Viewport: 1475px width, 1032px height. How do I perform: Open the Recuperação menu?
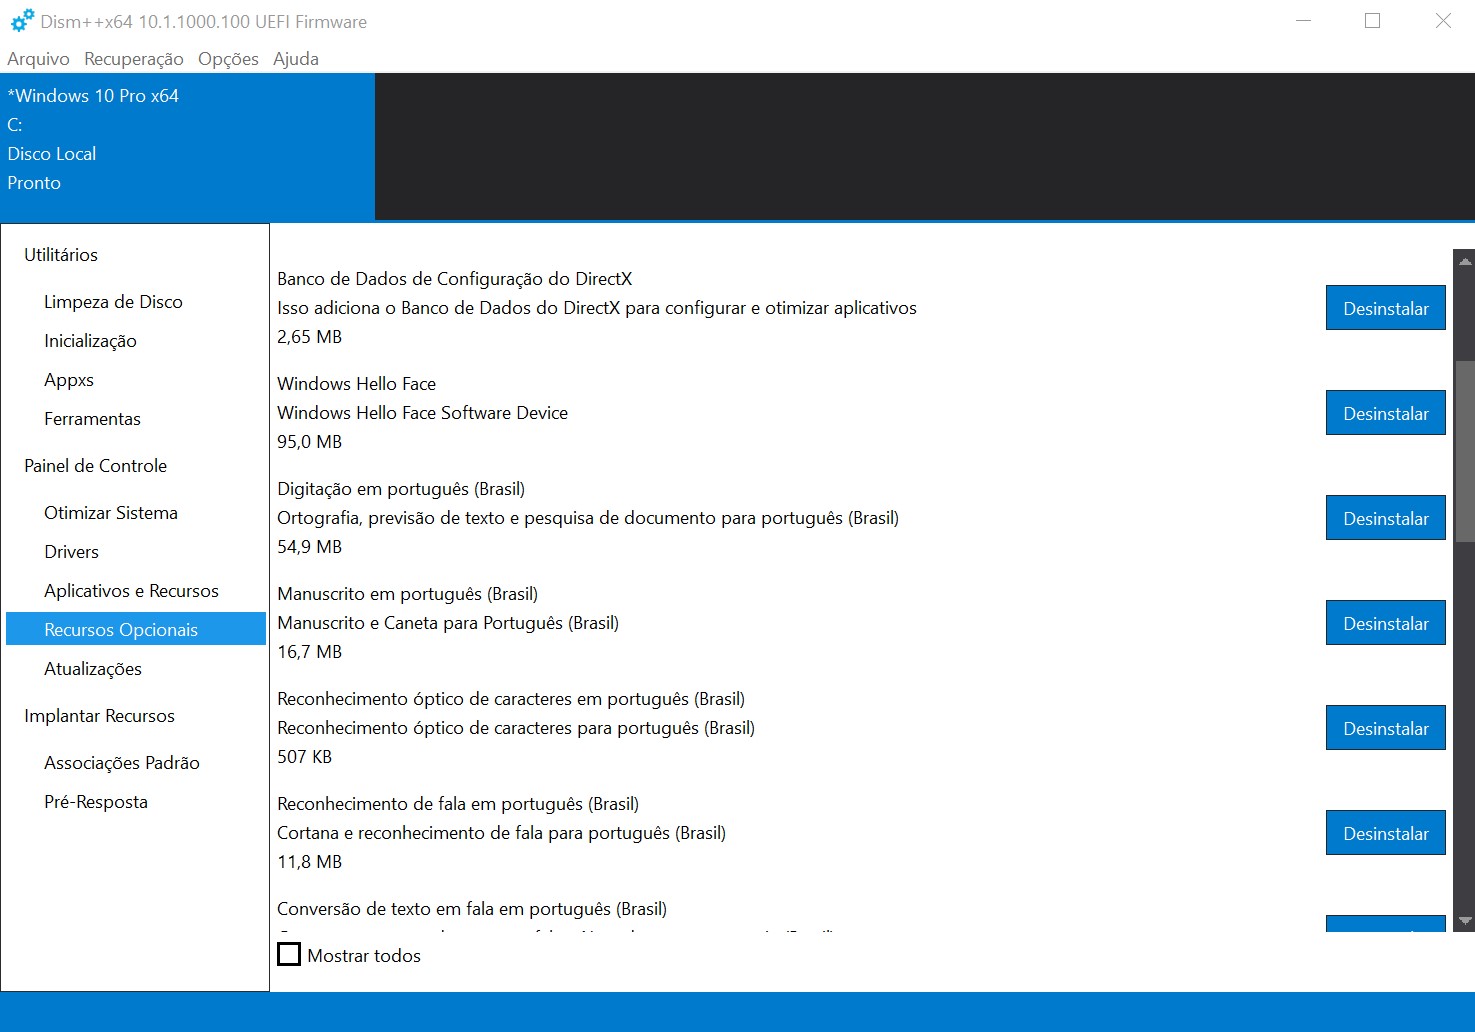coord(134,59)
